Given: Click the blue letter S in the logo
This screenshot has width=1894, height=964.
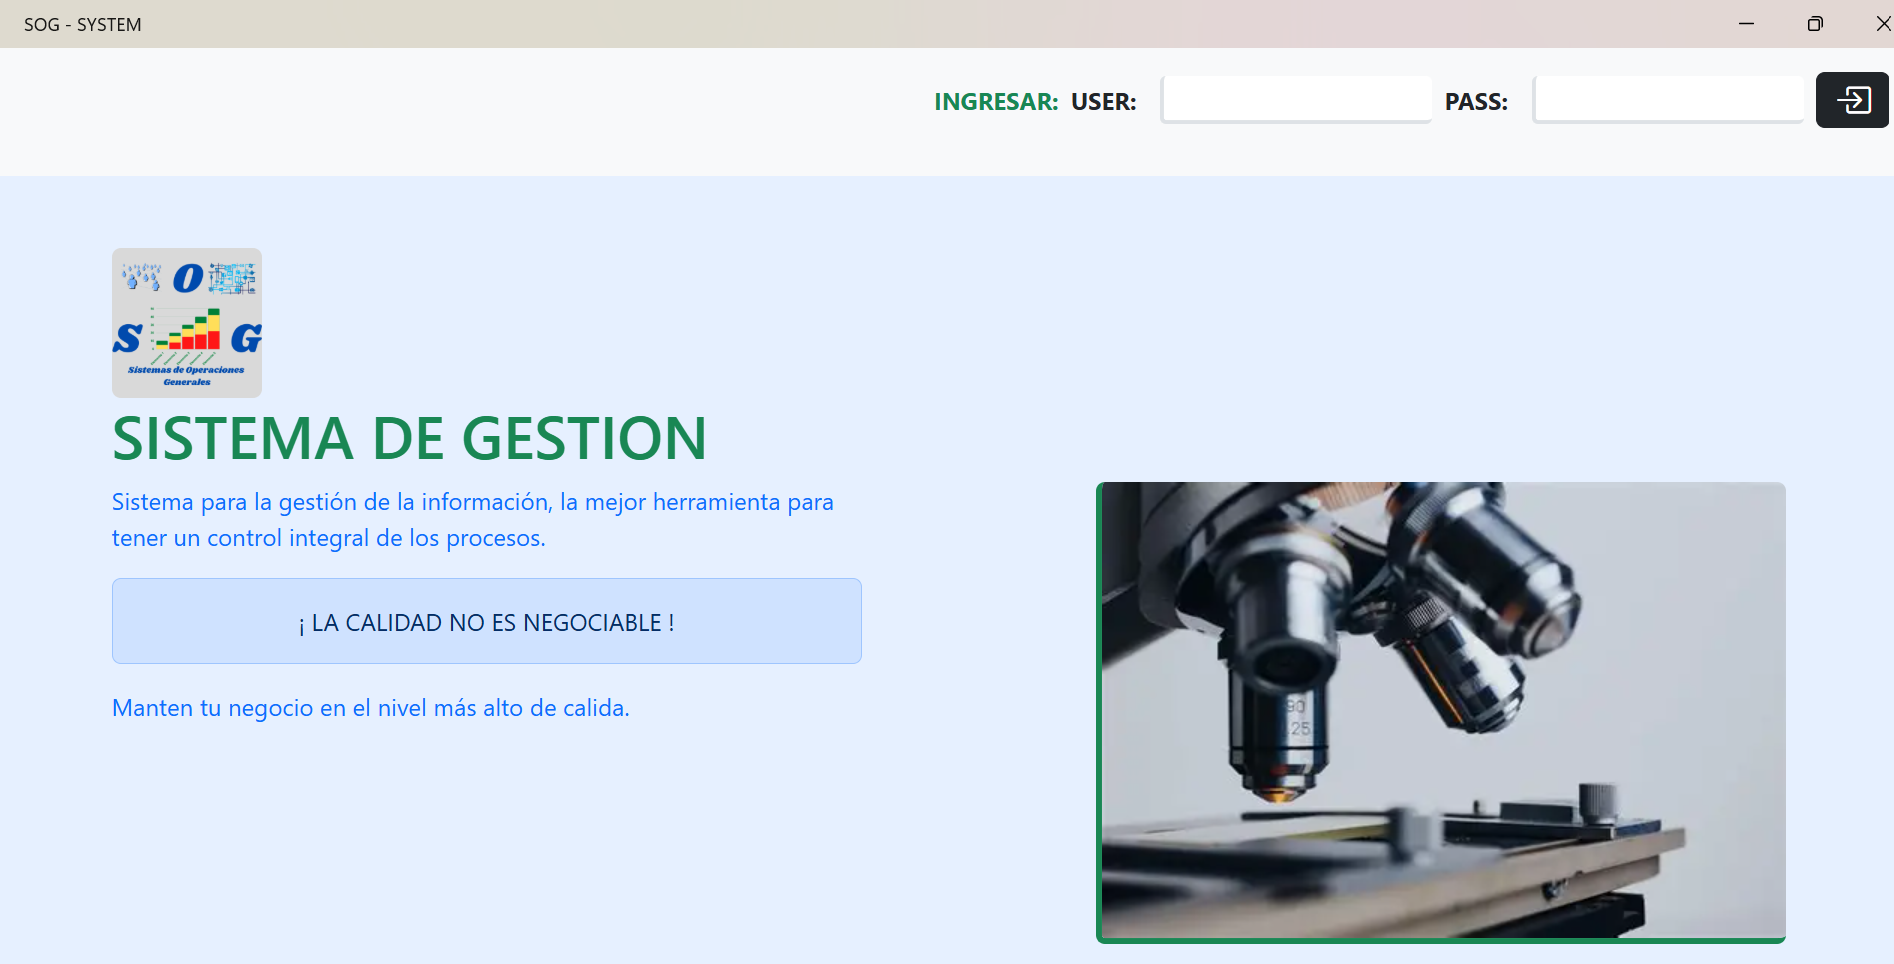Looking at the screenshot, I should 127,338.
